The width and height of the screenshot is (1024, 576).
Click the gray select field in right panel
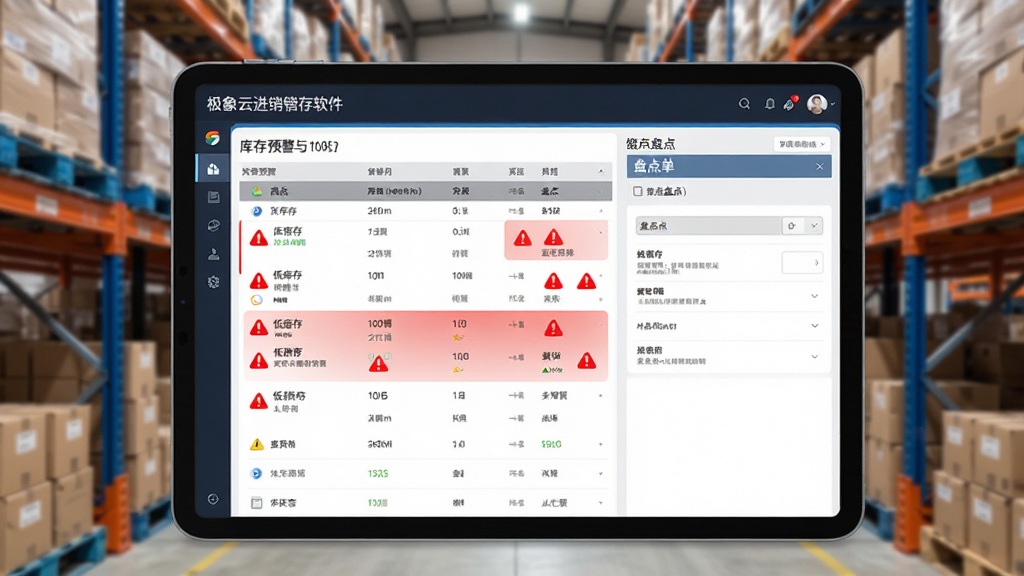(x=709, y=226)
